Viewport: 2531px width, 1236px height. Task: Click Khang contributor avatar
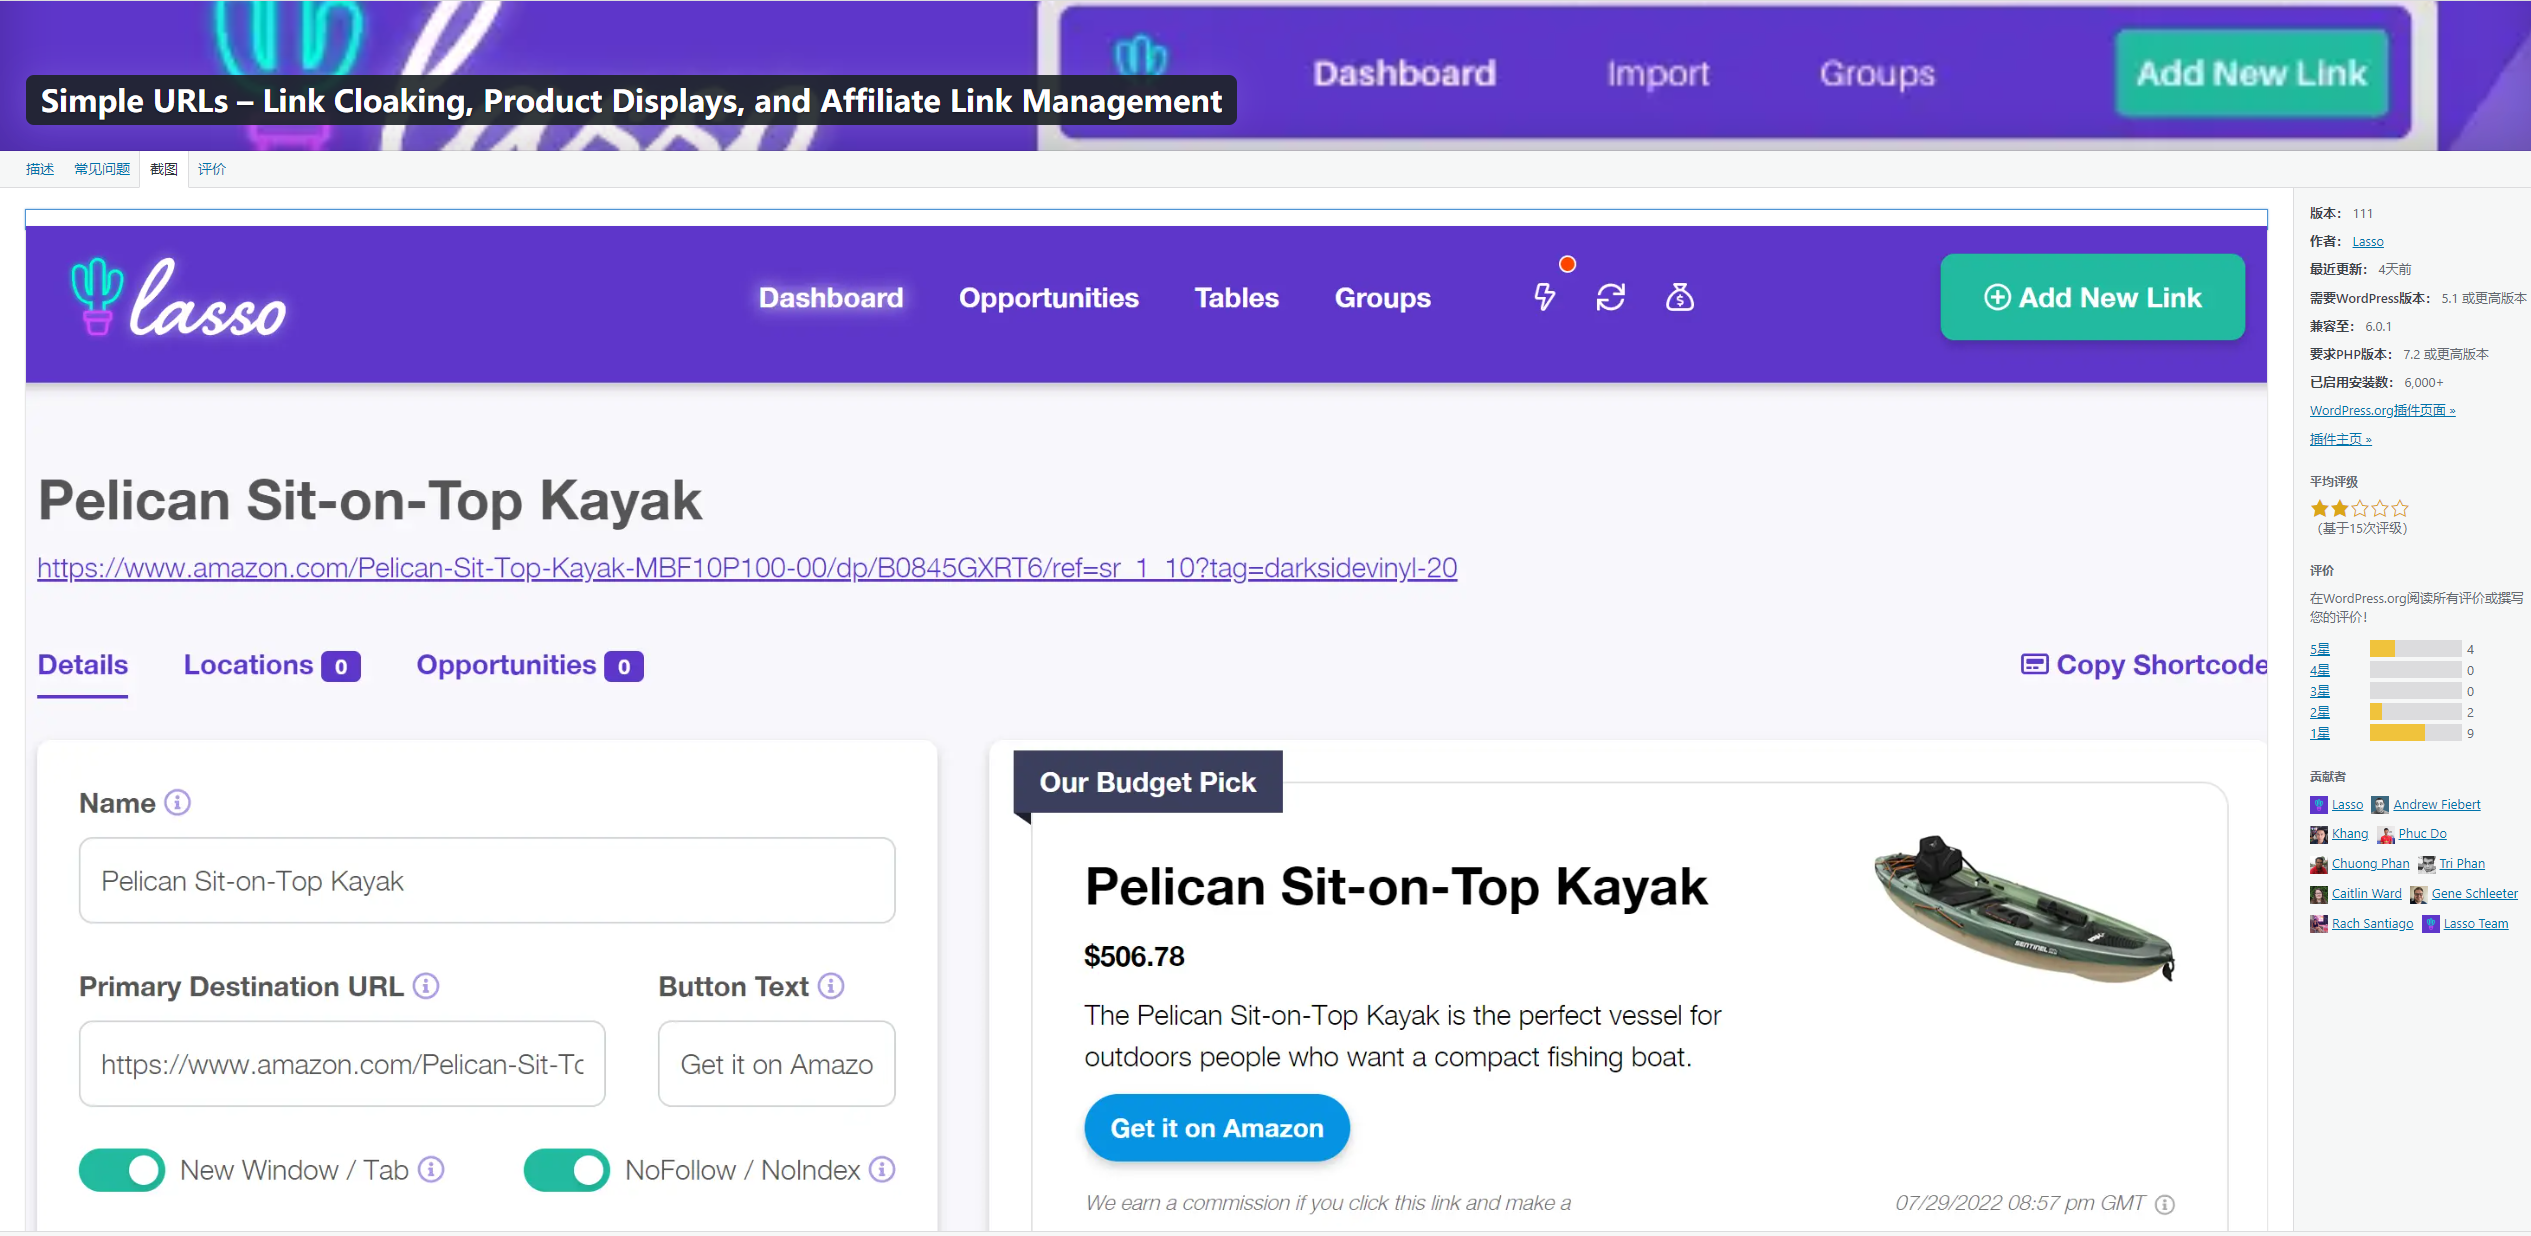[2319, 834]
